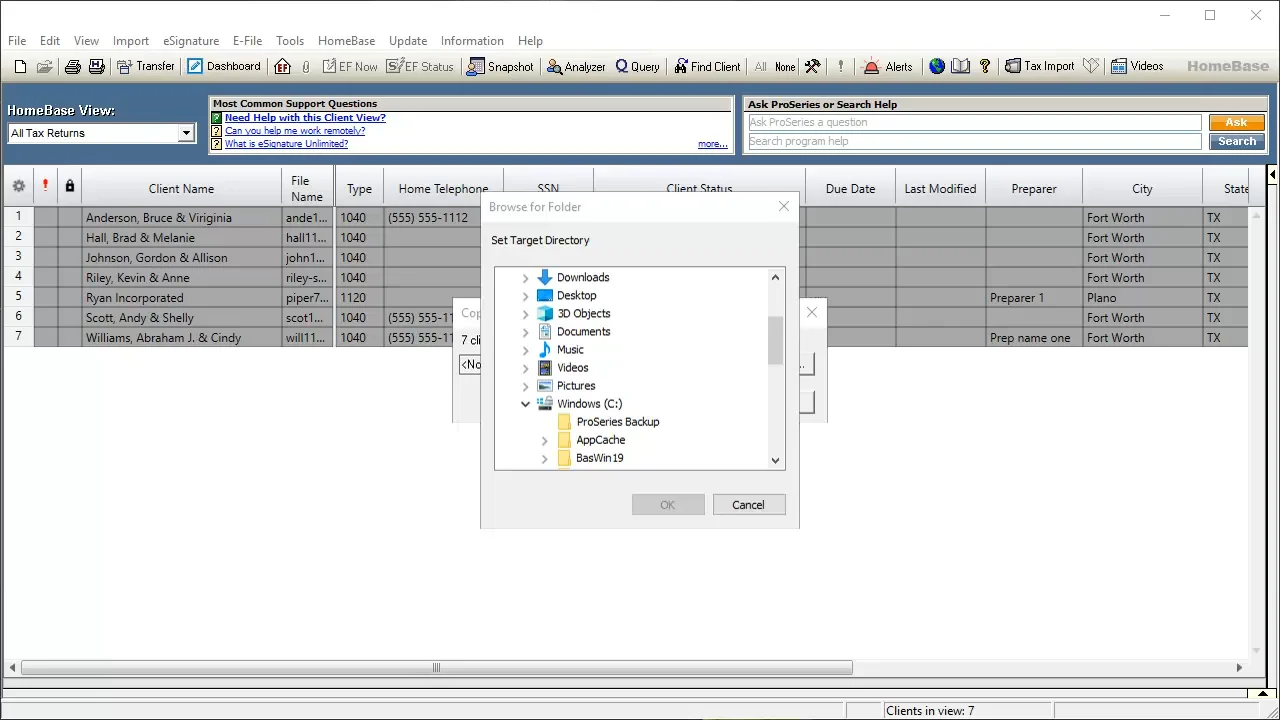Click the Search program help field

(975, 141)
